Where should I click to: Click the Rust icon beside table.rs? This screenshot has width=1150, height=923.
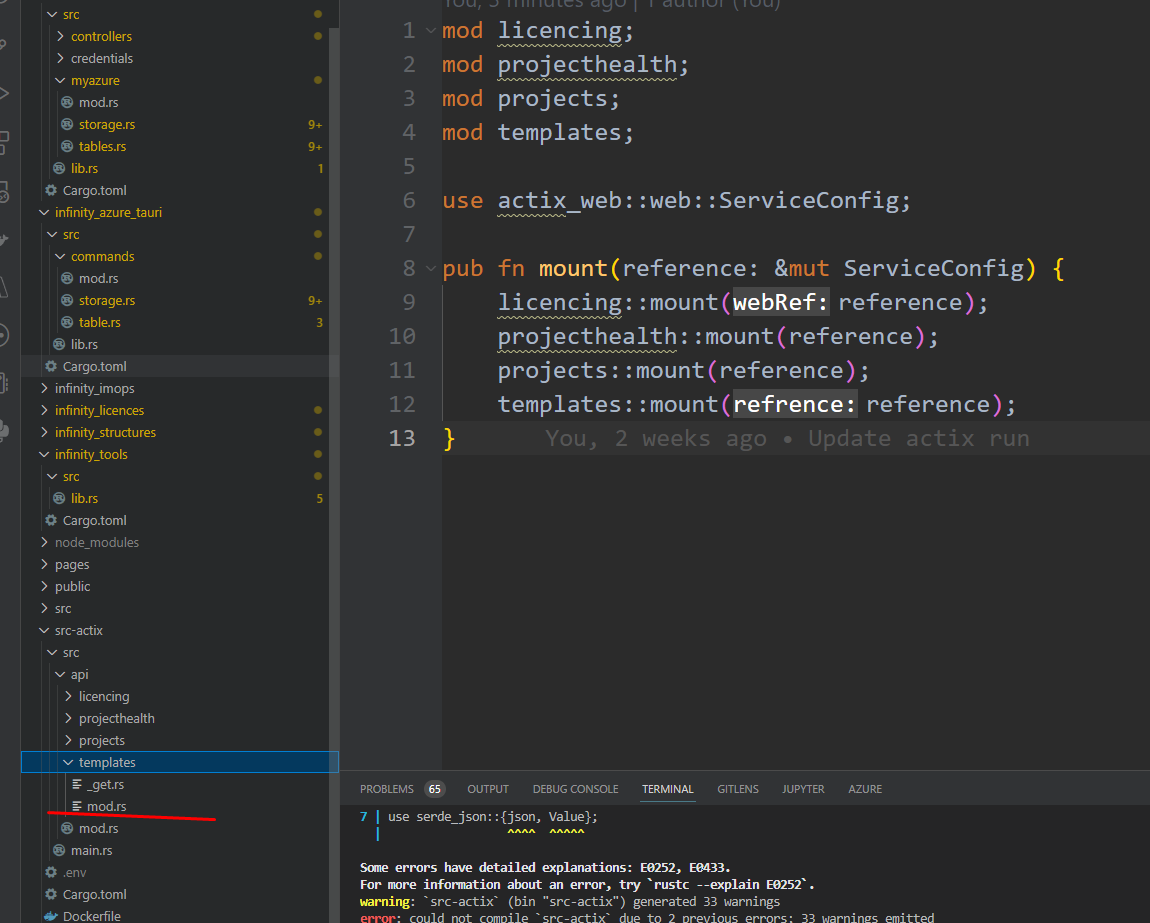tap(67, 322)
